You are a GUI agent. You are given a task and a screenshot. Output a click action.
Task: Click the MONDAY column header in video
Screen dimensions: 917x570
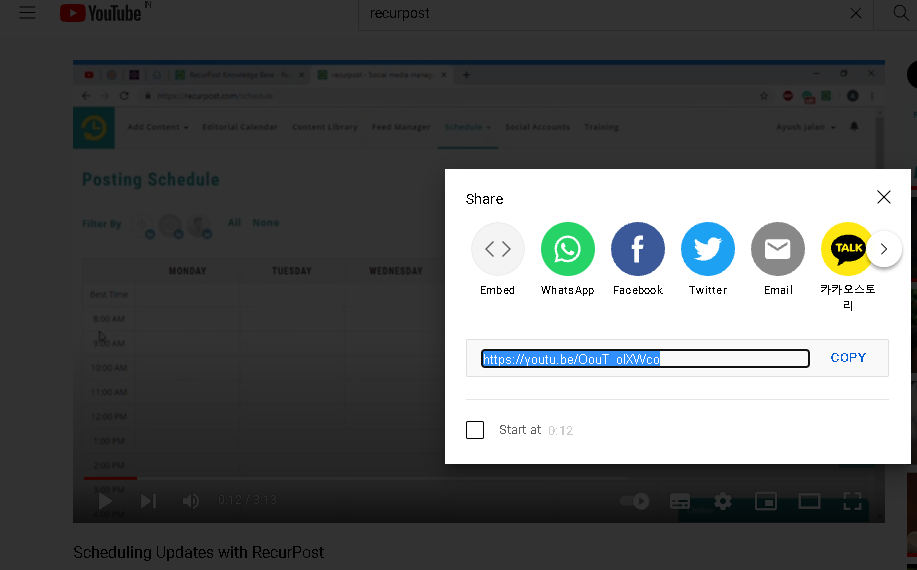point(188,271)
